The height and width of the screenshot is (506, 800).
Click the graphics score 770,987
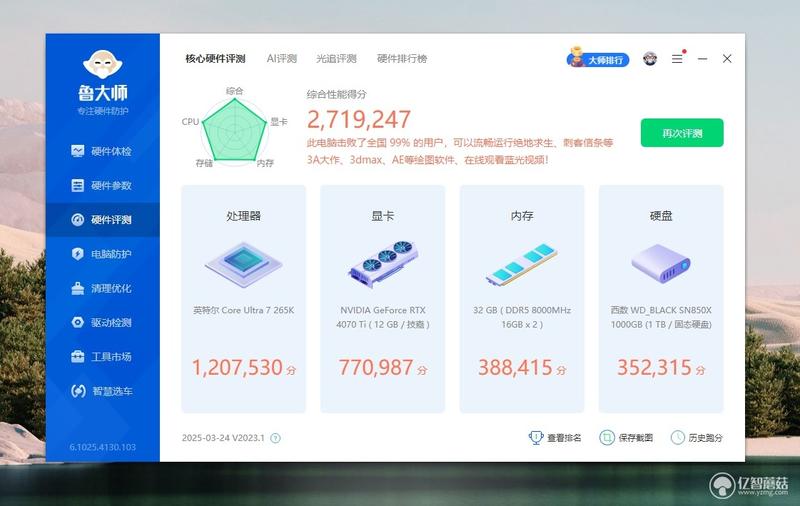(376, 367)
